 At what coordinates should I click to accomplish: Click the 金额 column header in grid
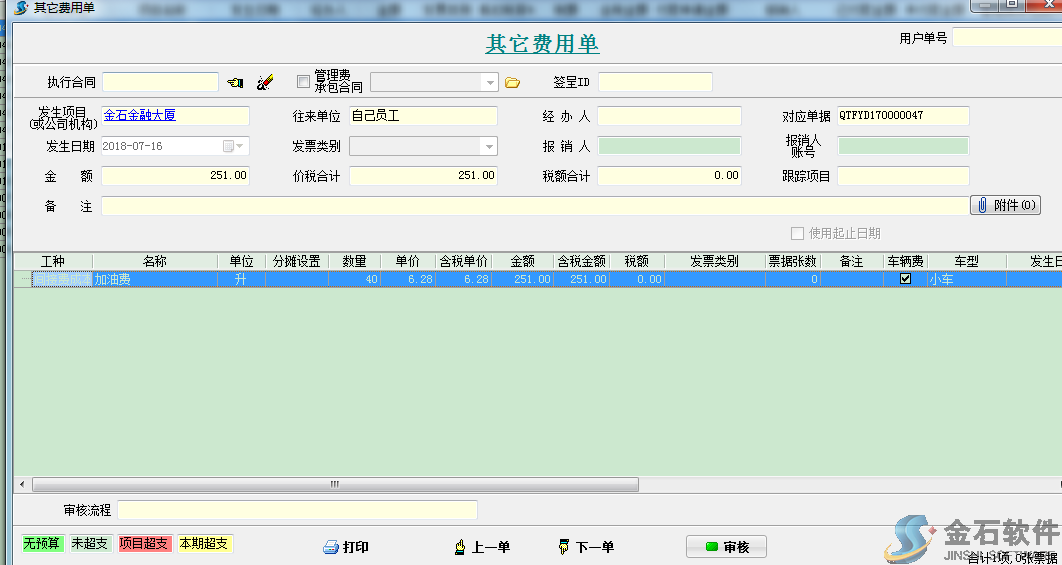click(x=523, y=261)
